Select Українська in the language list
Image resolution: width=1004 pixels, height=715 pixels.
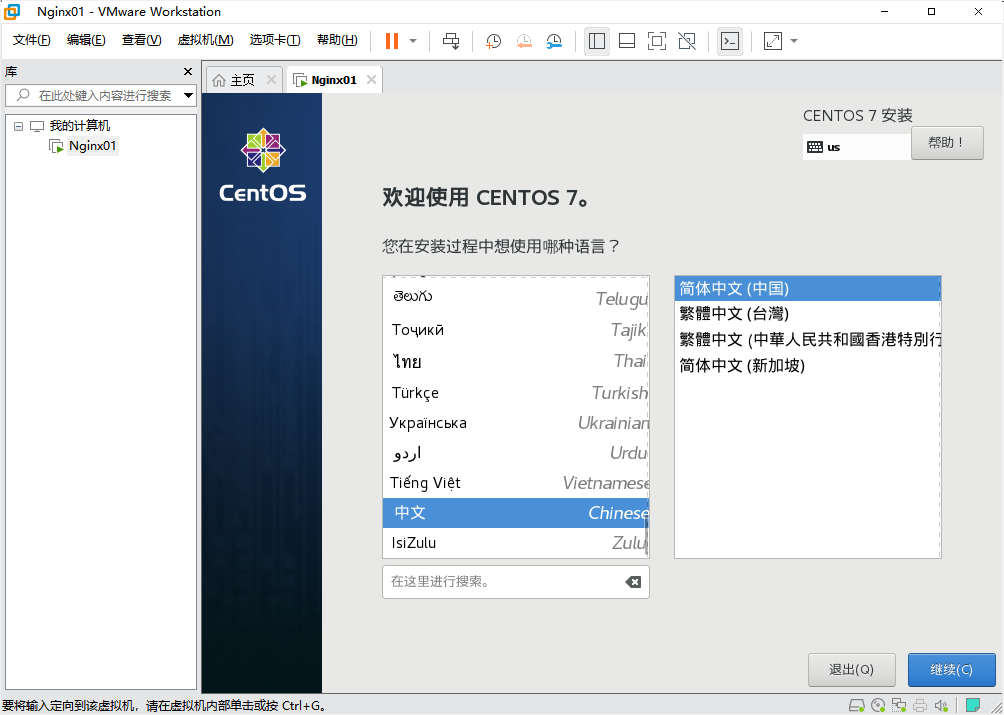(515, 423)
